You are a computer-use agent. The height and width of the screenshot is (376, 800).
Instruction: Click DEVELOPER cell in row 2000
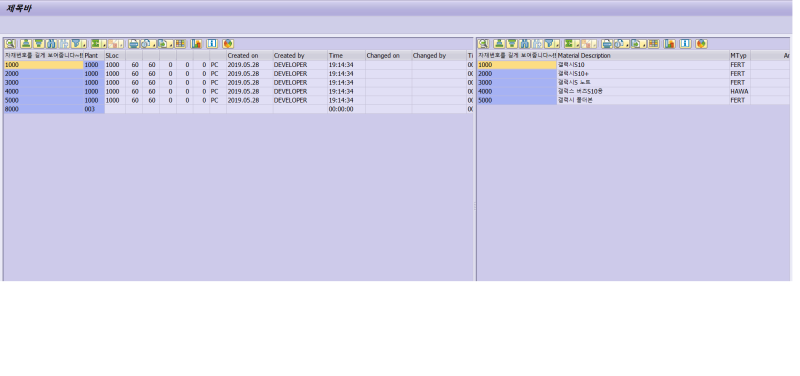[x=300, y=74]
